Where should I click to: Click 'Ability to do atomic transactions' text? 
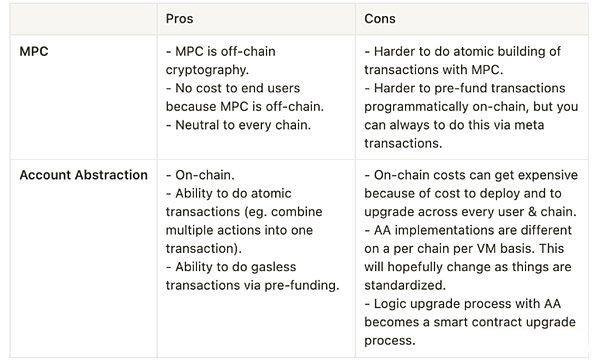[228, 202]
